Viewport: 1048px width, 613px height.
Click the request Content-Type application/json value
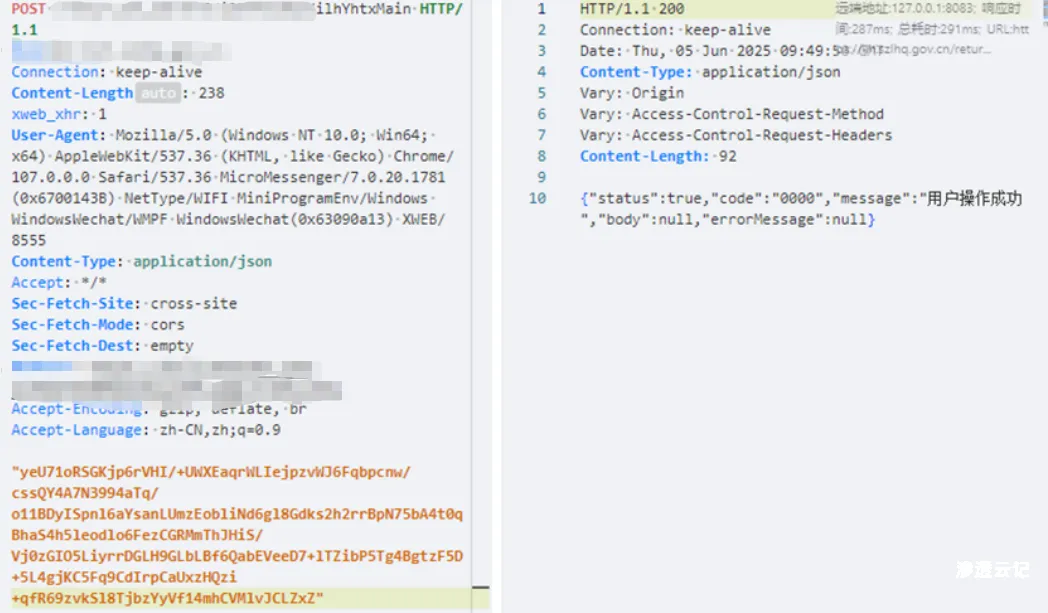click(202, 261)
